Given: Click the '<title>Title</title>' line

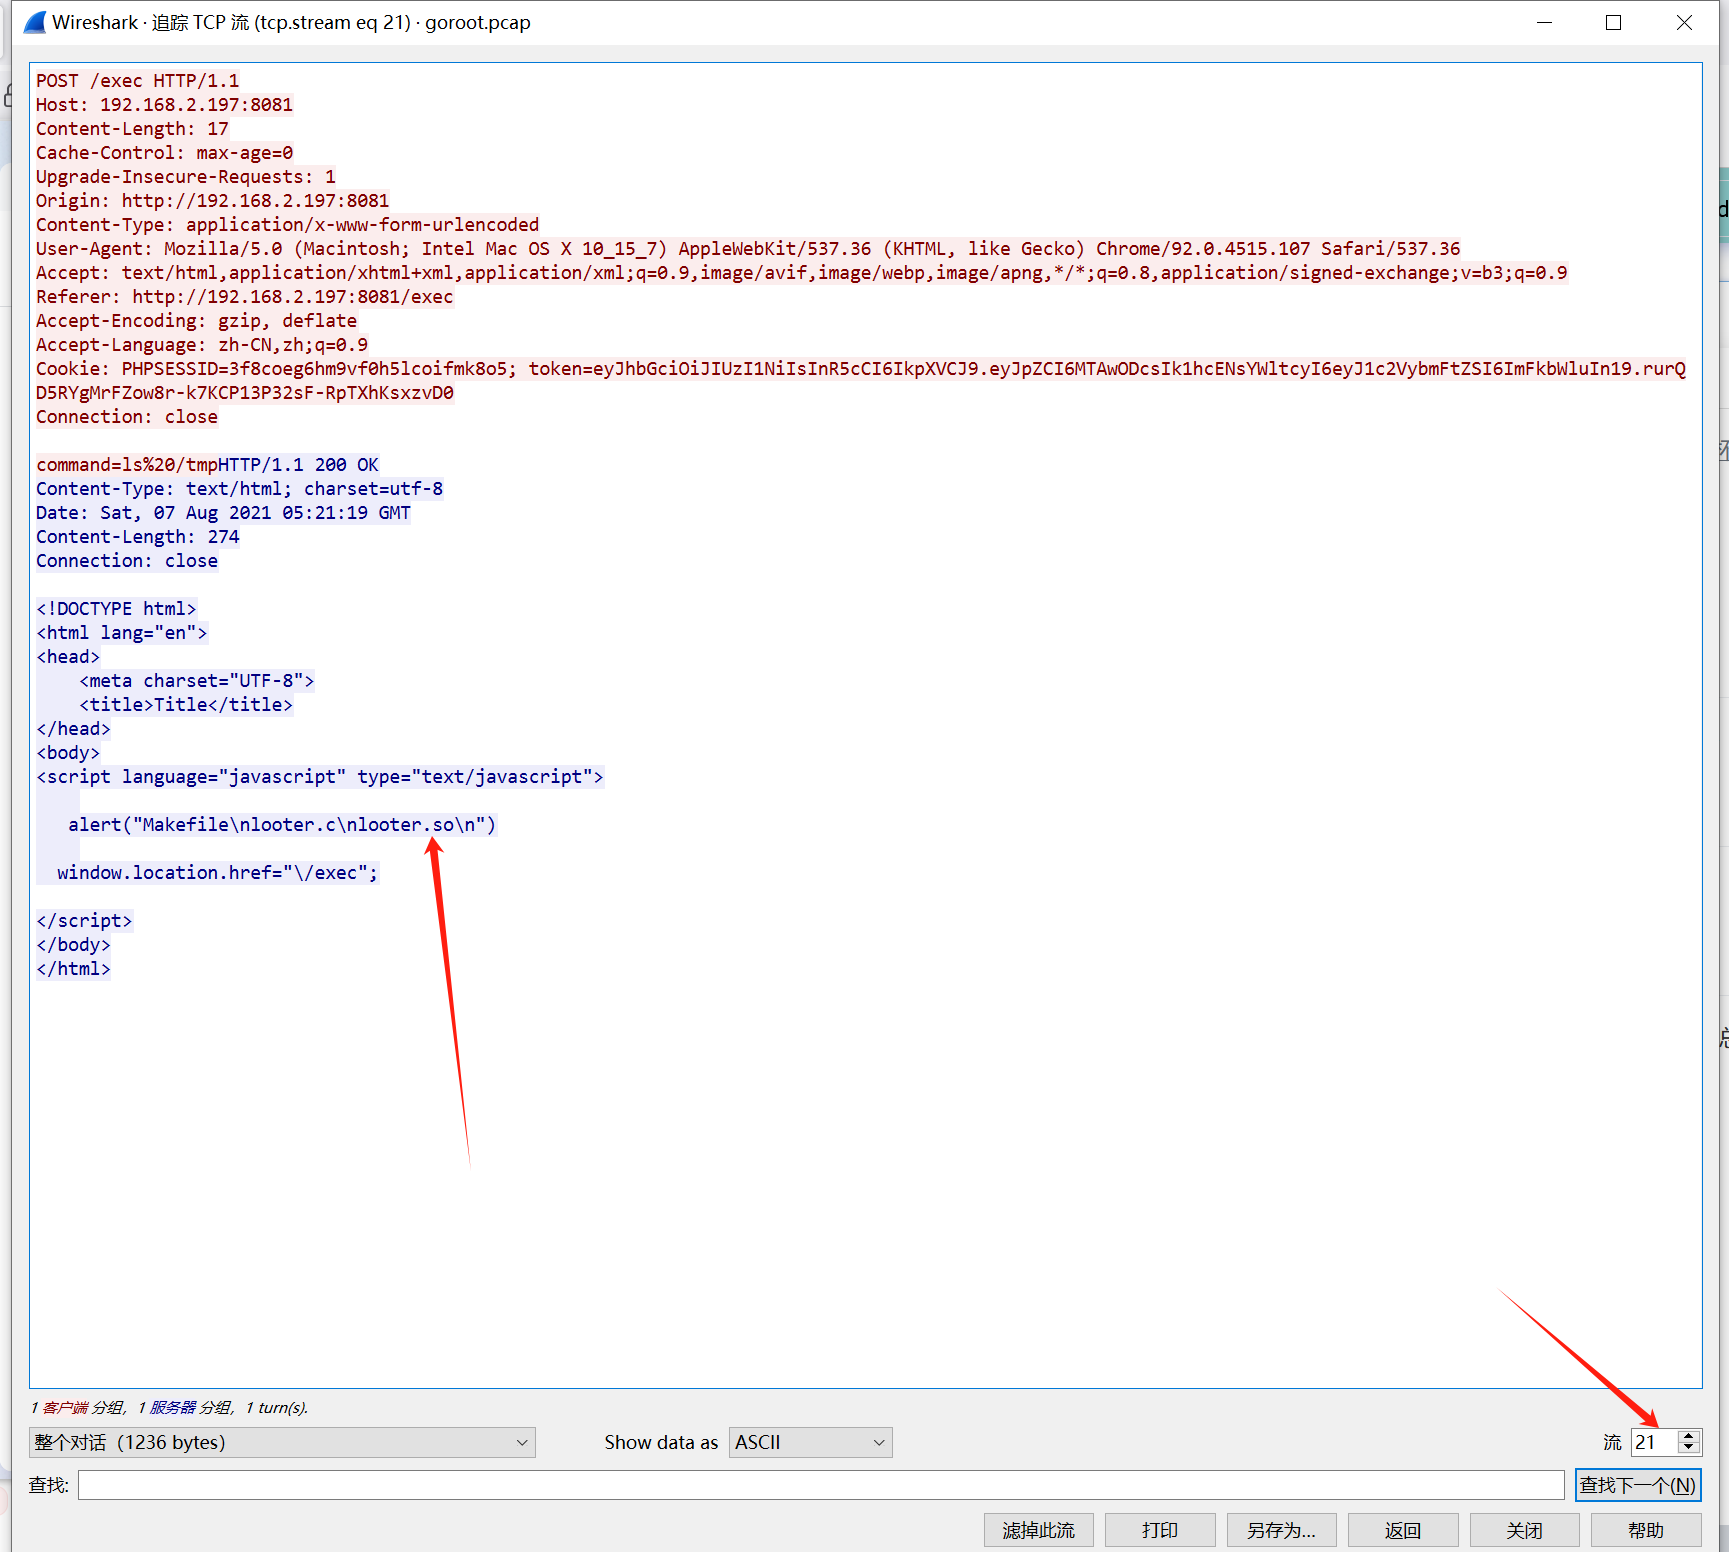Looking at the screenshot, I should click(187, 705).
